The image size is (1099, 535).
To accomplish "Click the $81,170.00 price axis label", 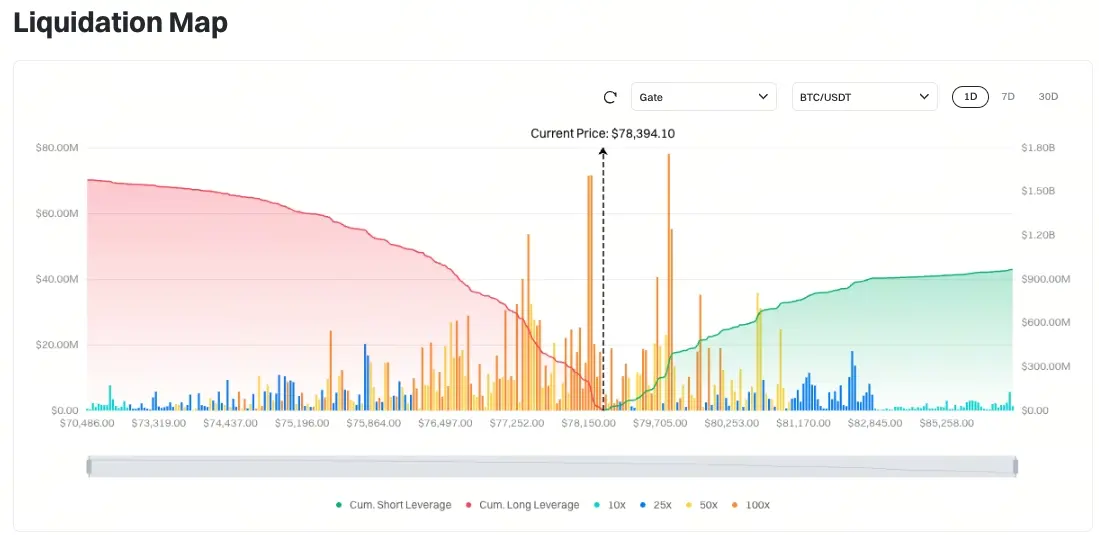I will coord(803,424).
